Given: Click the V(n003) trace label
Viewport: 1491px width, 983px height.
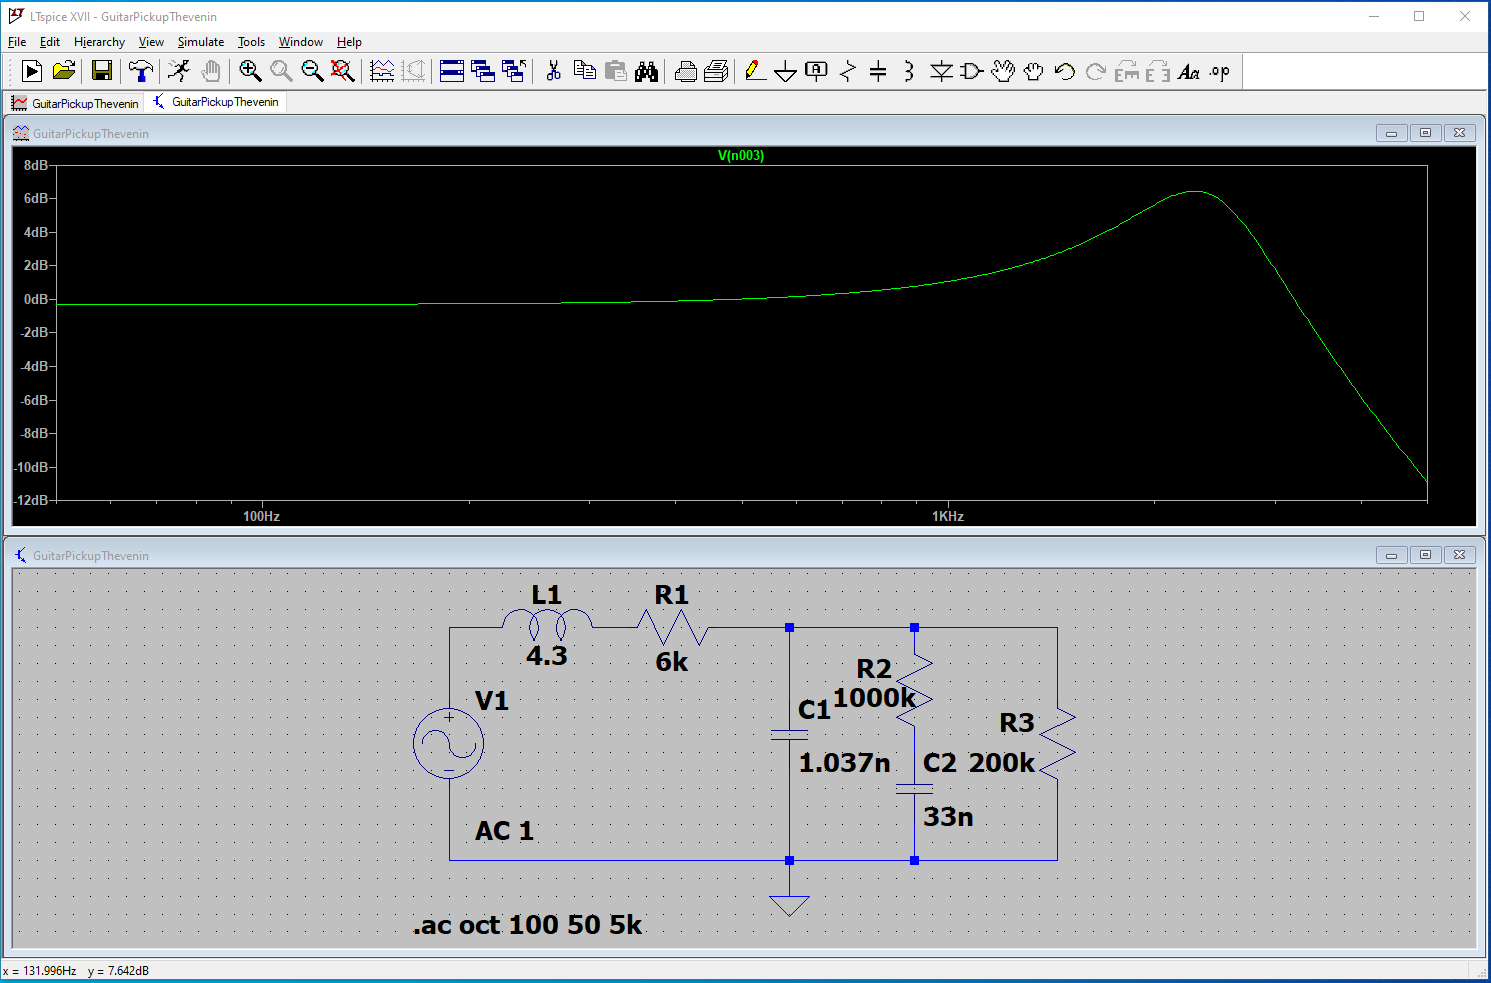Looking at the screenshot, I should 740,155.
